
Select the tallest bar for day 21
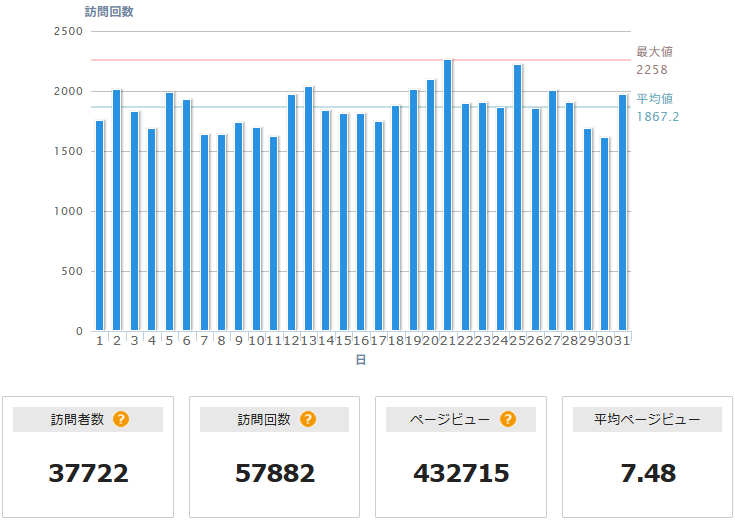click(448, 195)
